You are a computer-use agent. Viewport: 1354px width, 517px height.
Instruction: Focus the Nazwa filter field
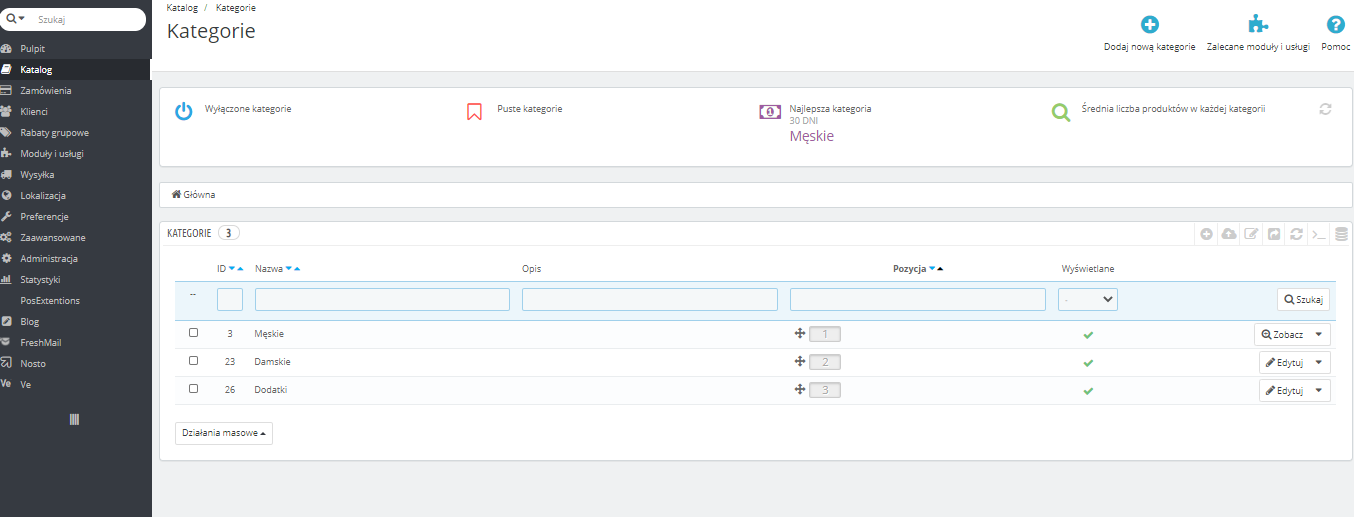pos(382,299)
